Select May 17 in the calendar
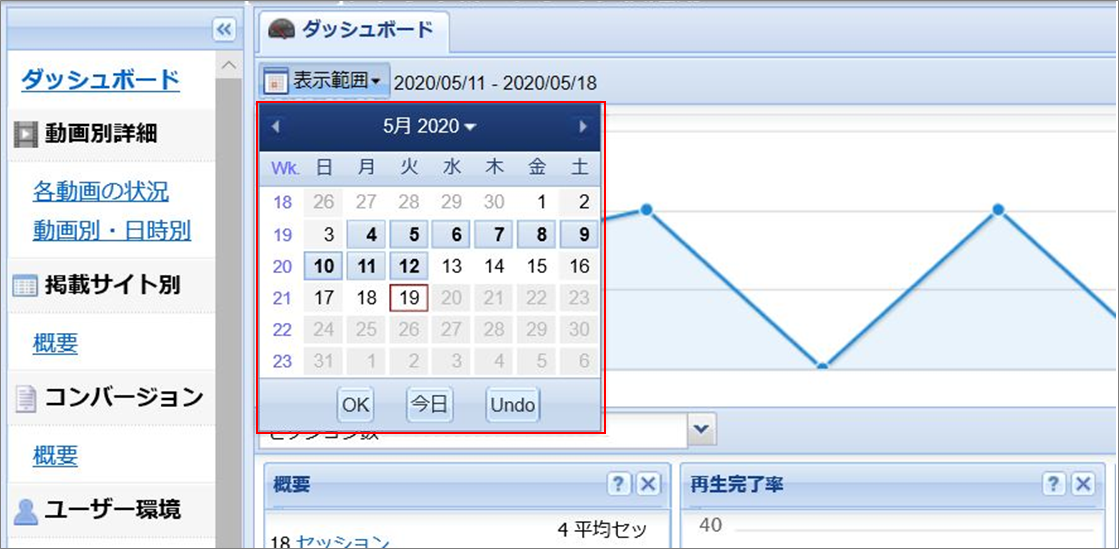 click(x=324, y=298)
